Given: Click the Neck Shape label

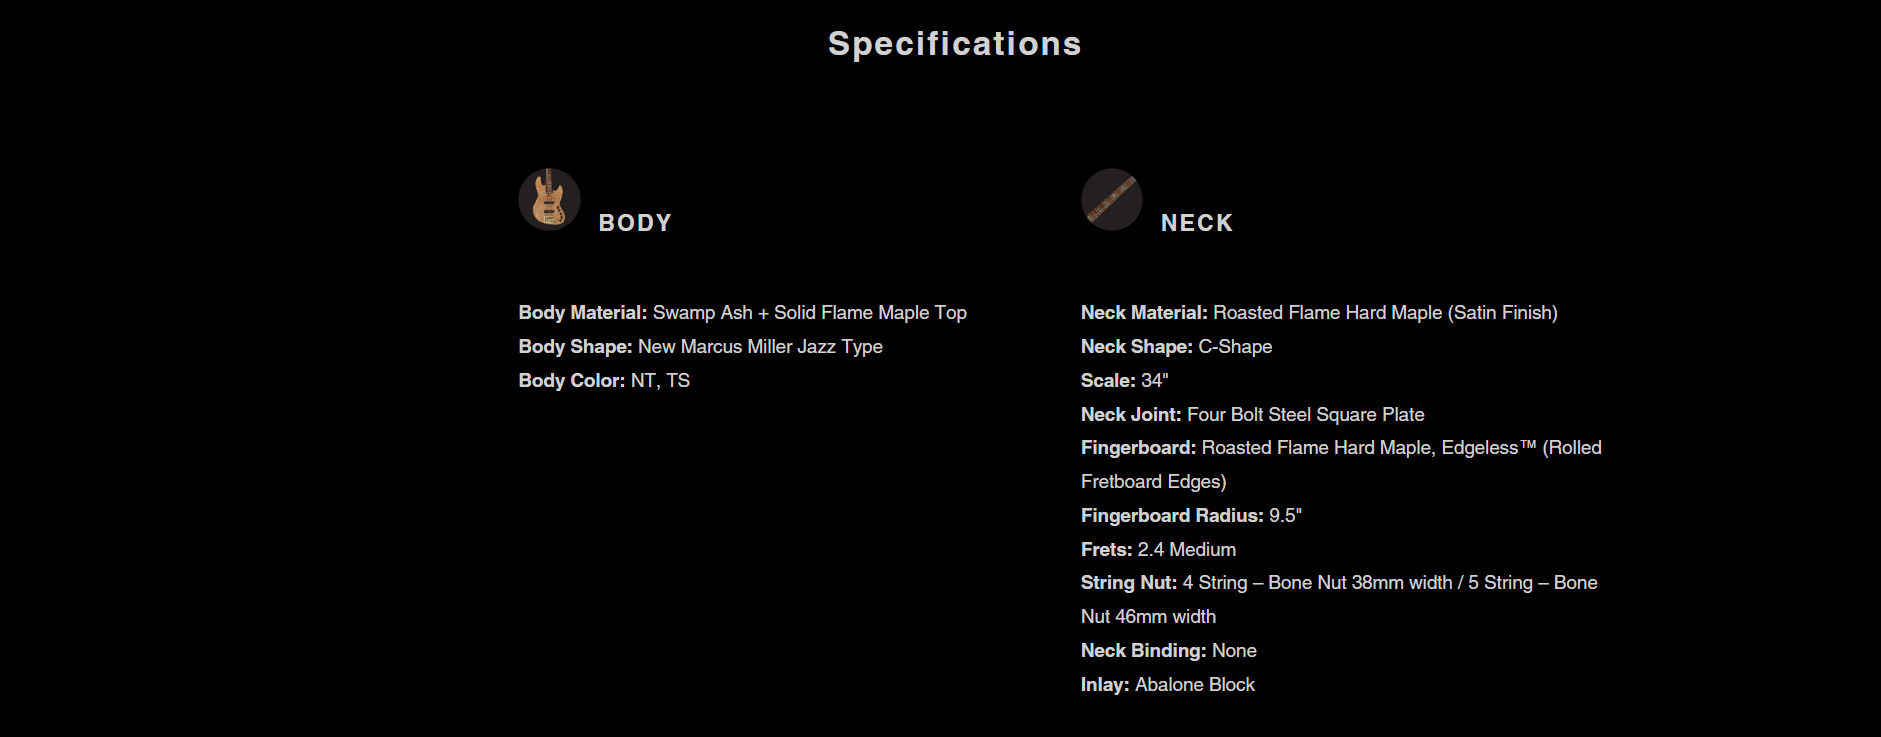Looking at the screenshot, I should coord(1136,347).
